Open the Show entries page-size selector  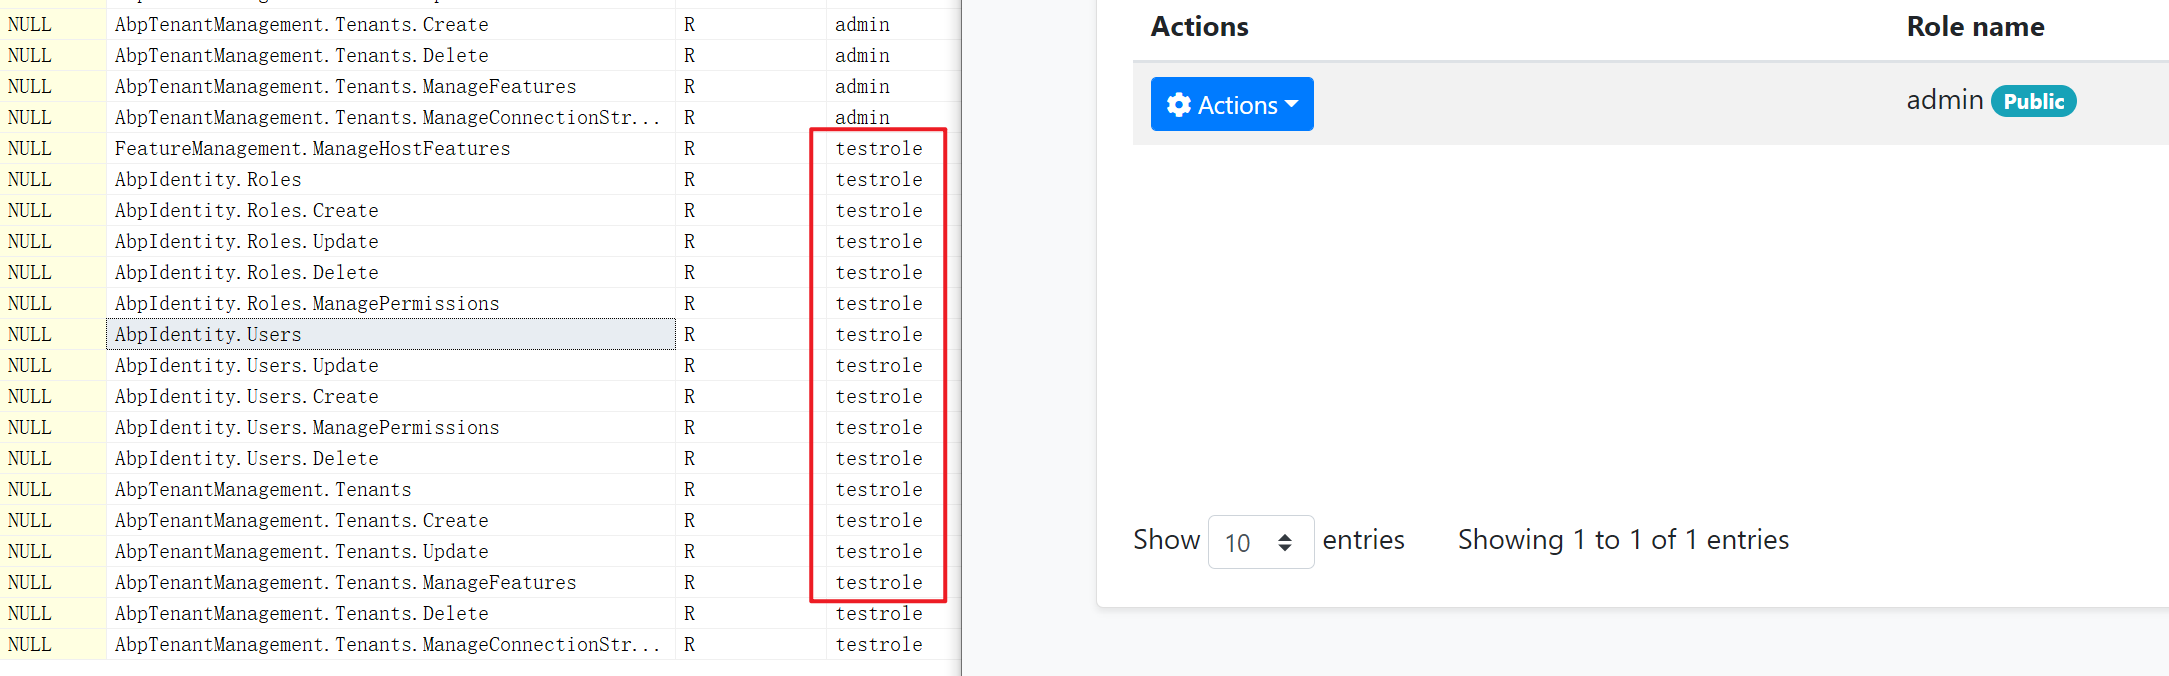coord(1261,542)
